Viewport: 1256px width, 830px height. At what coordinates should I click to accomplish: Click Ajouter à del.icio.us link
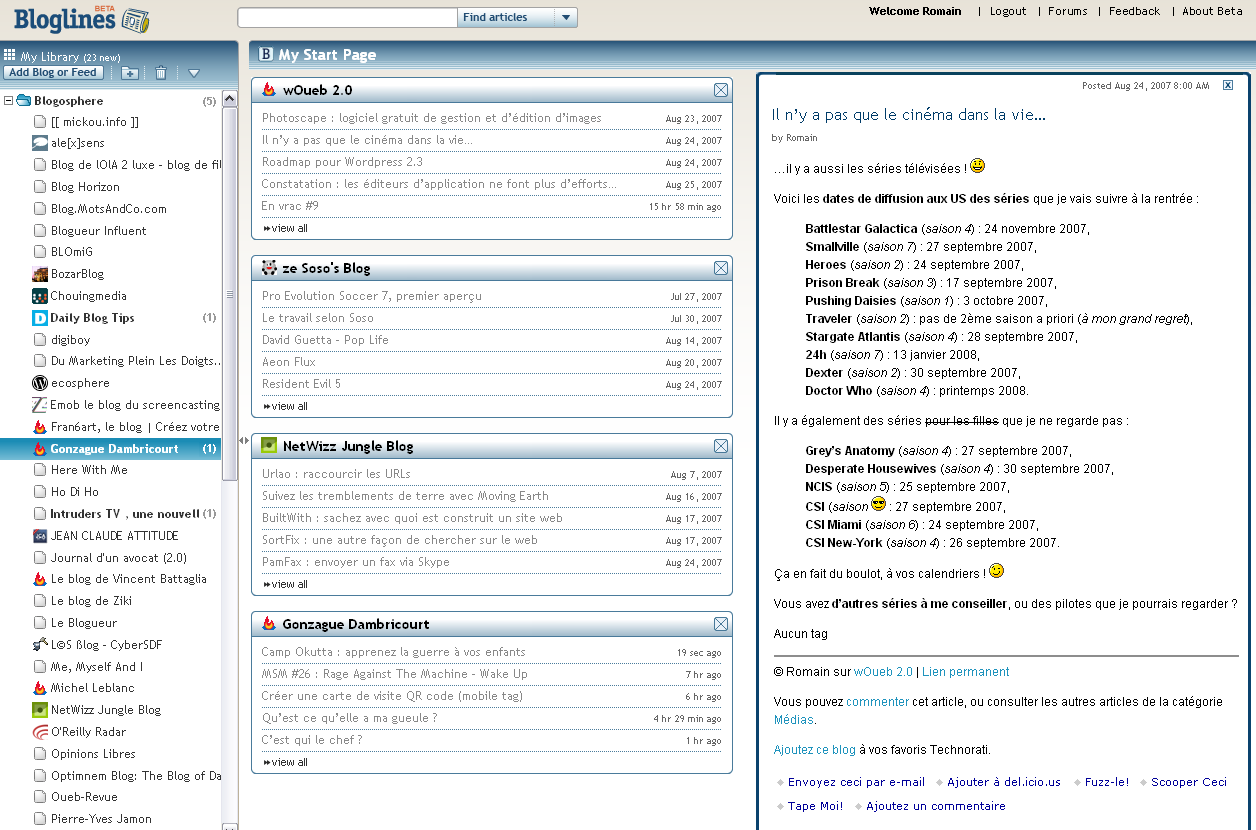click(x=1004, y=782)
